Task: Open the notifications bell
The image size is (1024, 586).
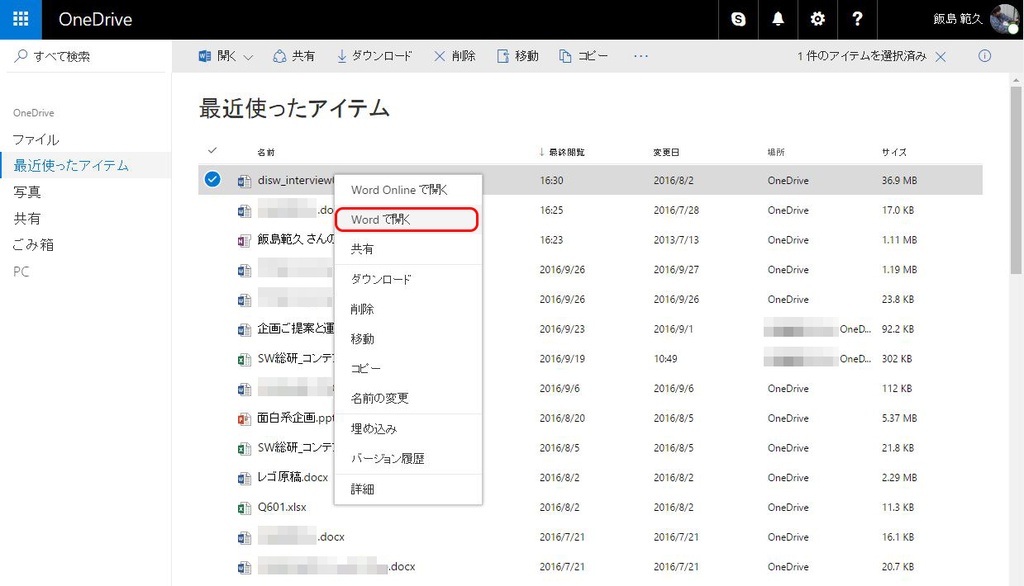Action: [x=778, y=19]
